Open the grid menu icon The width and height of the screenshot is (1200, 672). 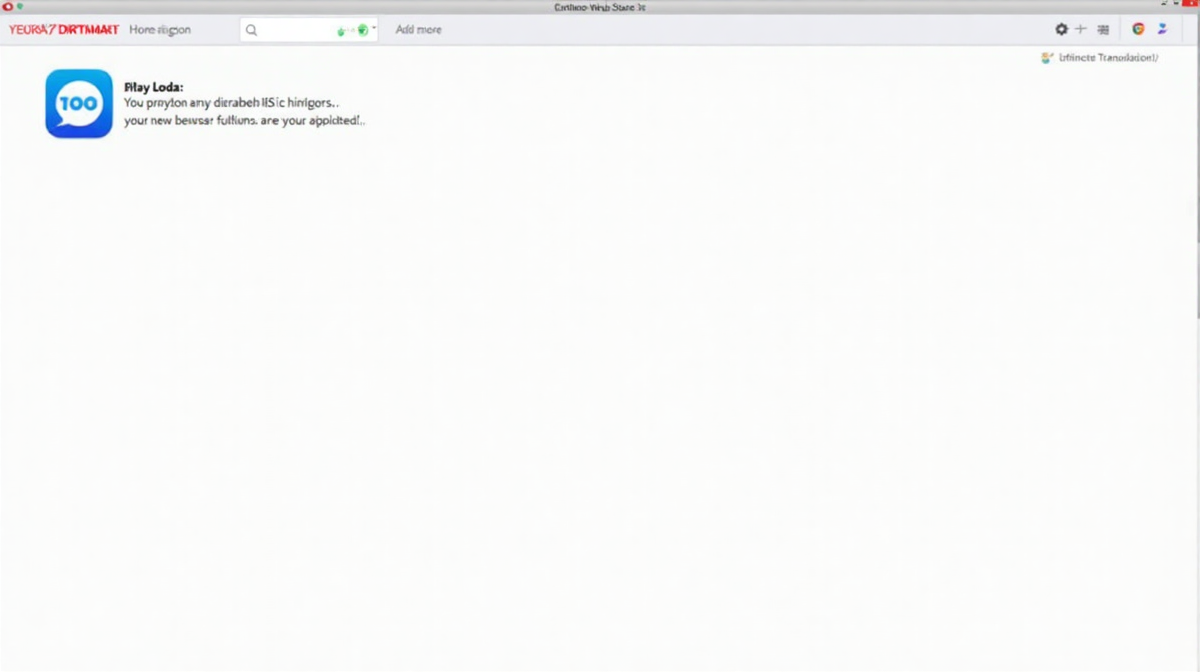[1103, 30]
